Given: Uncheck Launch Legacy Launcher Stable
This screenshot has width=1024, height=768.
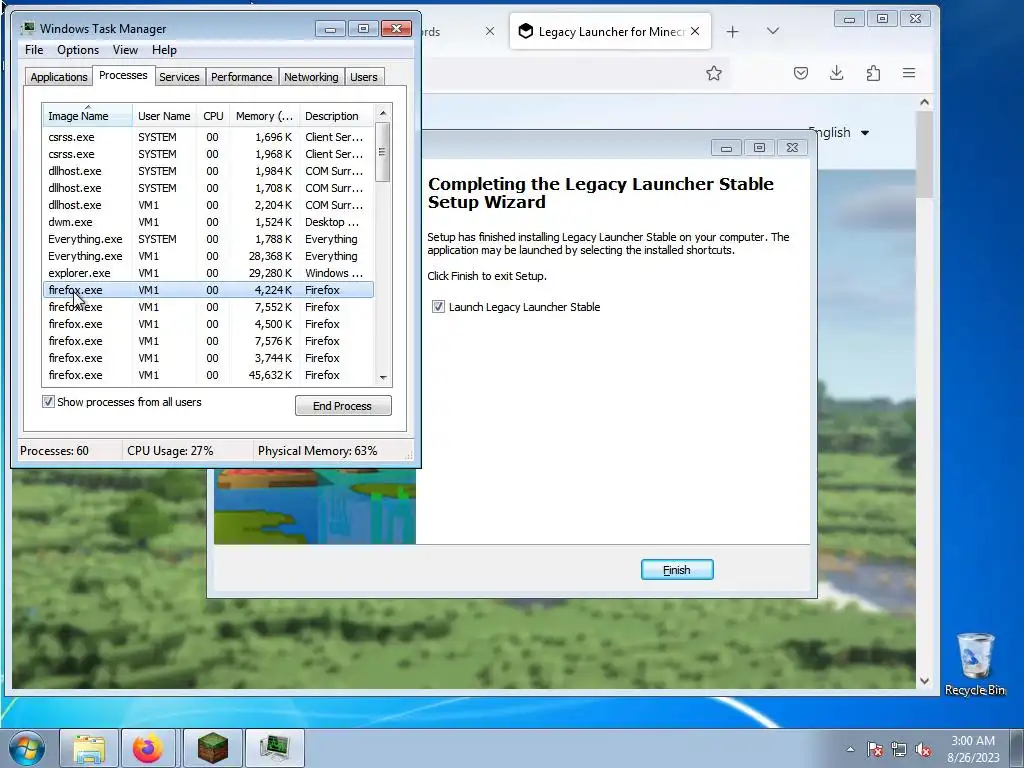Looking at the screenshot, I should click(x=438, y=306).
